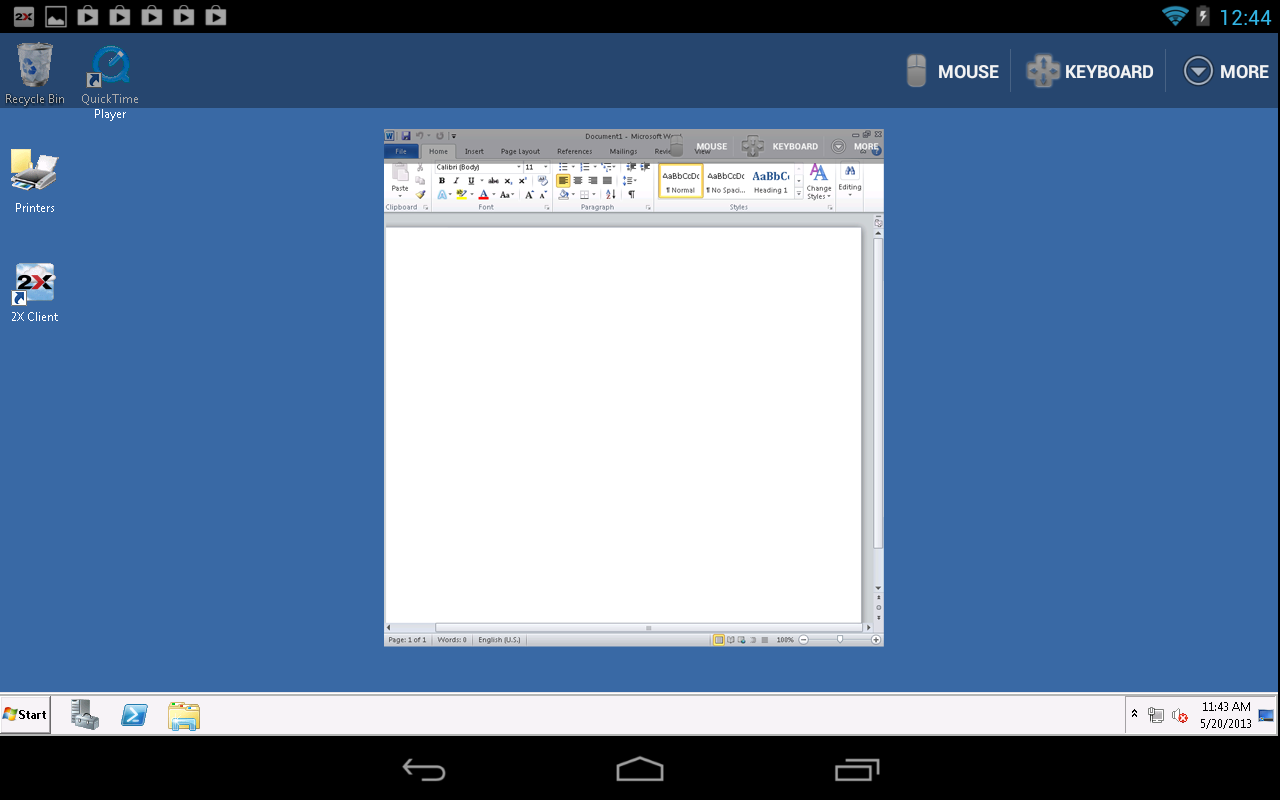This screenshot has width=1280, height=800.
Task: Expand the Styles gallery More arrow
Action: 799,193
